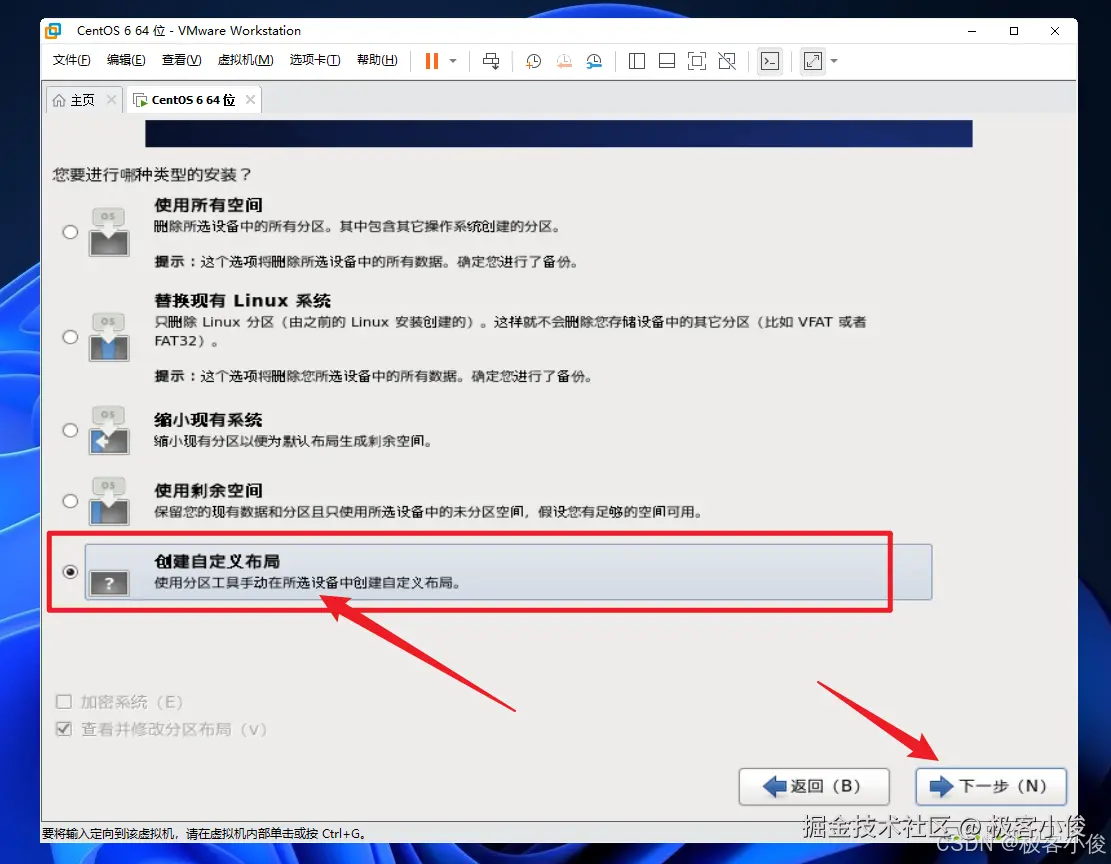Click the 替换现有 Linux 系统 heading text
This screenshot has width=1111, height=864.
point(242,301)
